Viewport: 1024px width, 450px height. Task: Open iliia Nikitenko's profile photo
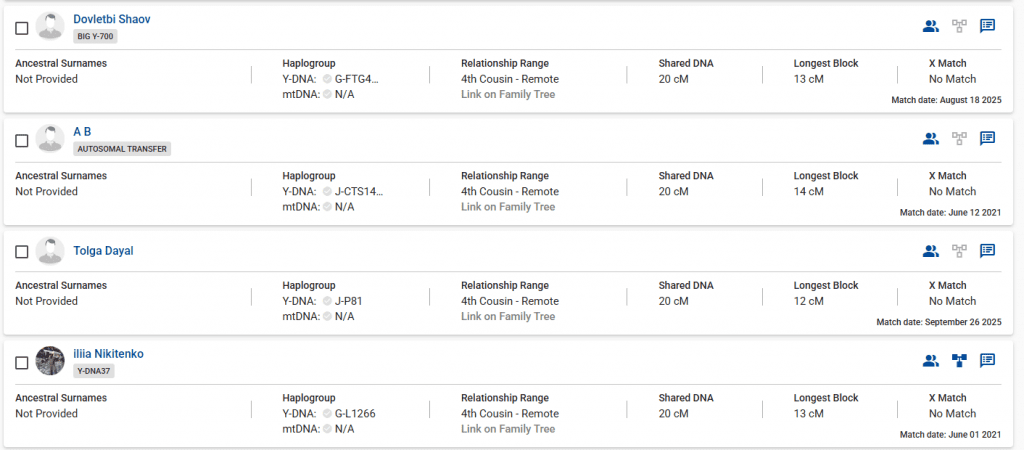50,361
